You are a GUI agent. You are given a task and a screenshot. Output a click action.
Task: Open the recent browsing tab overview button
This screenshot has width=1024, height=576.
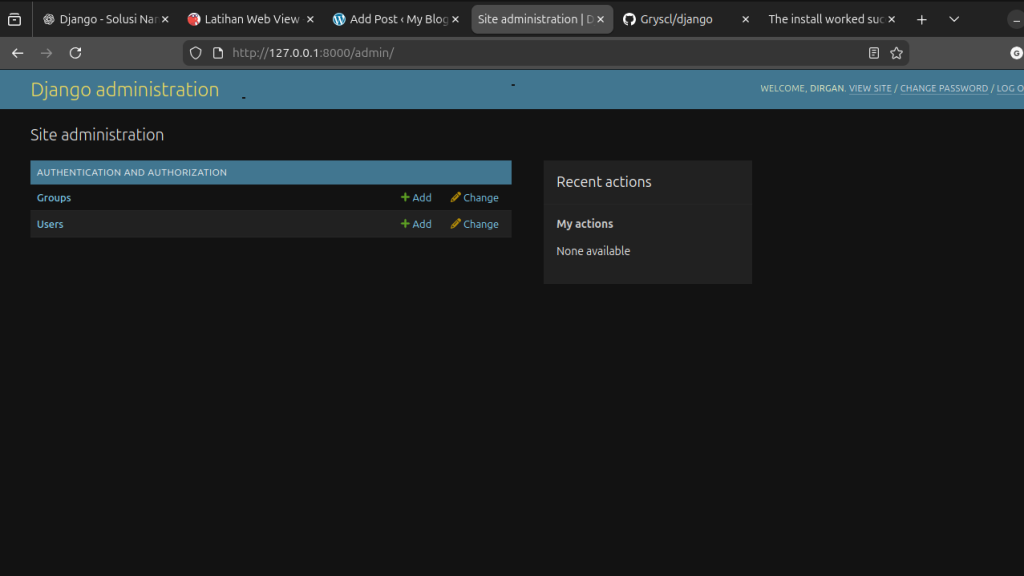14,19
